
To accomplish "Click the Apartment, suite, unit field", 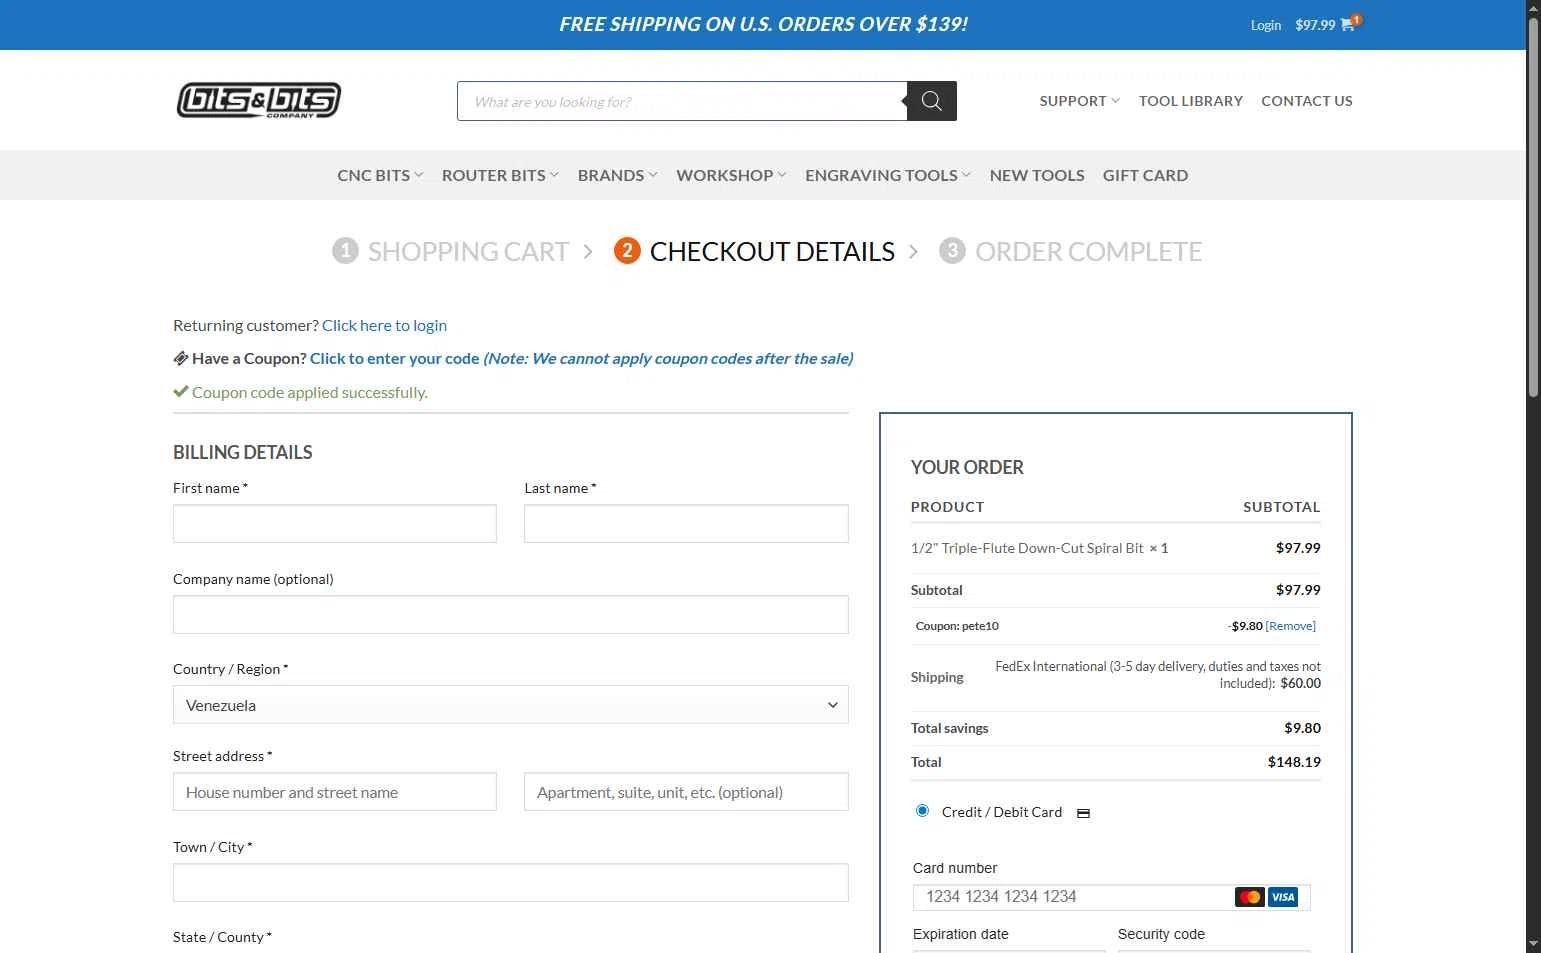I will pos(686,792).
